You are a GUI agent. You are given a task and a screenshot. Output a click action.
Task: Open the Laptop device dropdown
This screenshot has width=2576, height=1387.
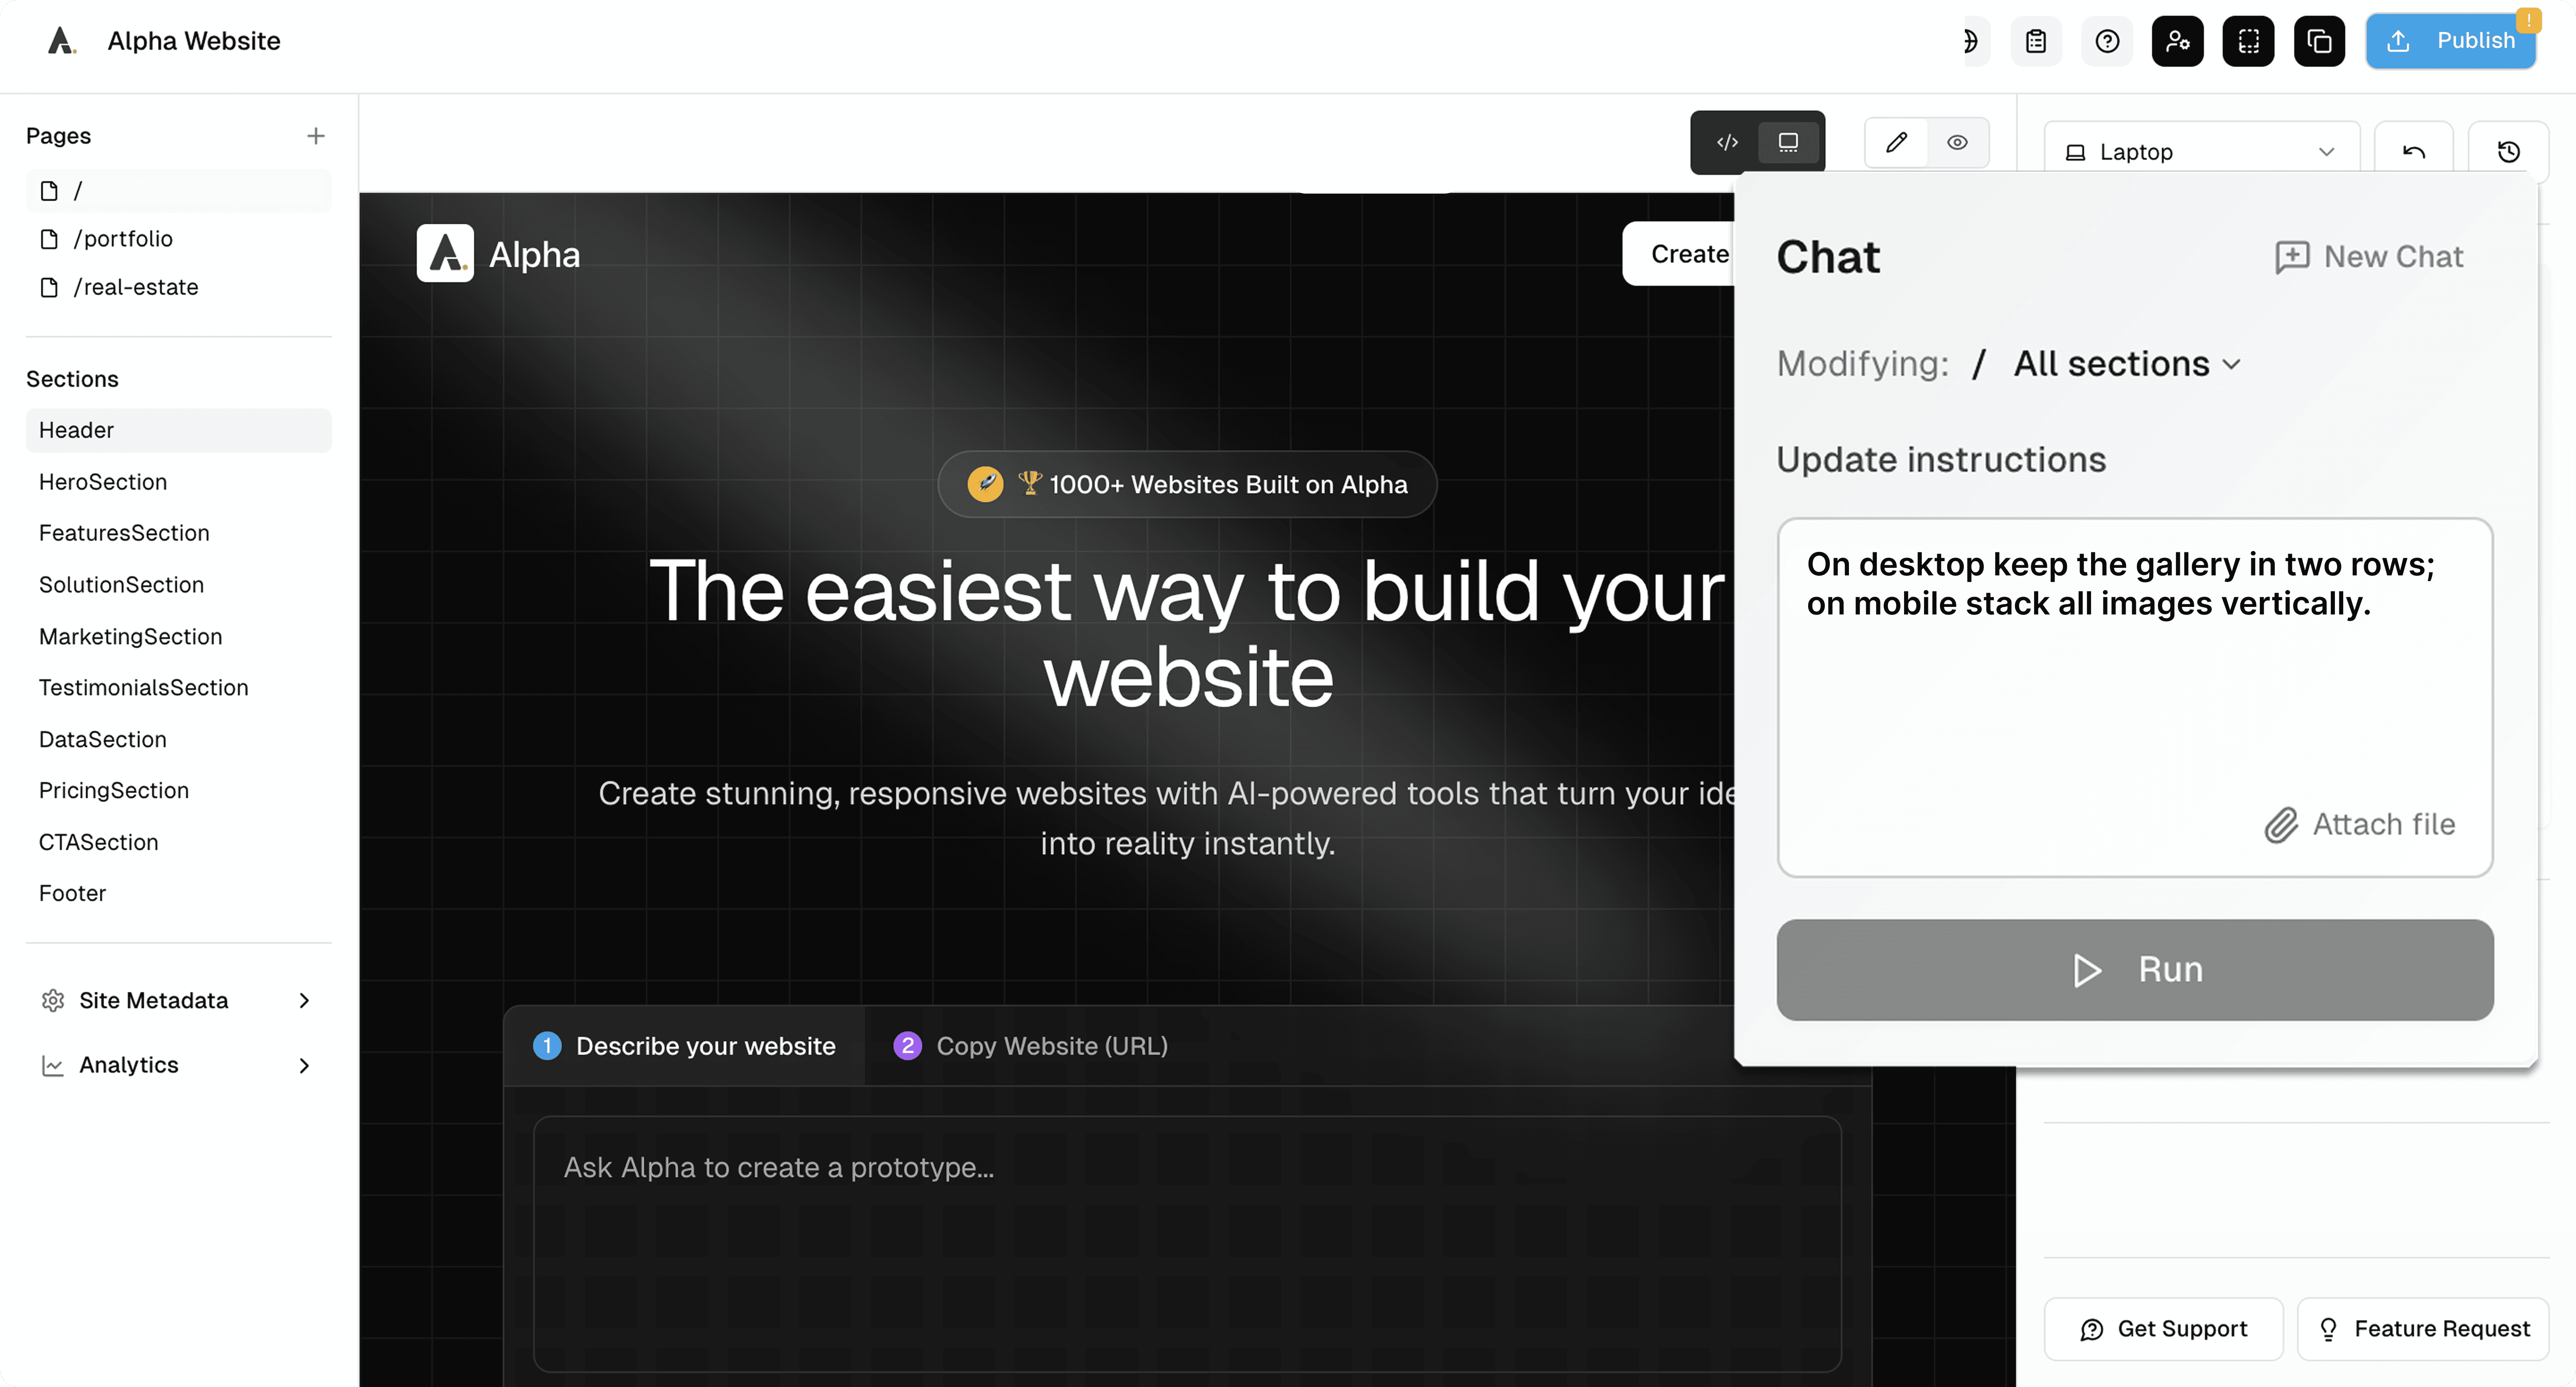(x=2201, y=152)
